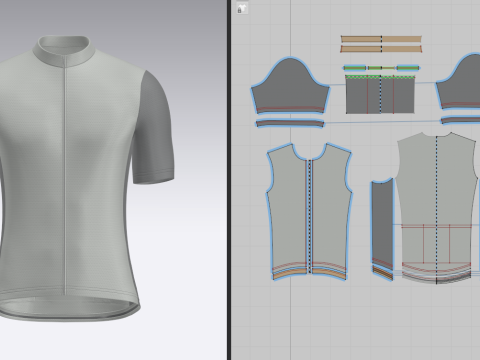Select the right green strip pattern piece
Viewport: 480px width, 360px height.
(408, 68)
